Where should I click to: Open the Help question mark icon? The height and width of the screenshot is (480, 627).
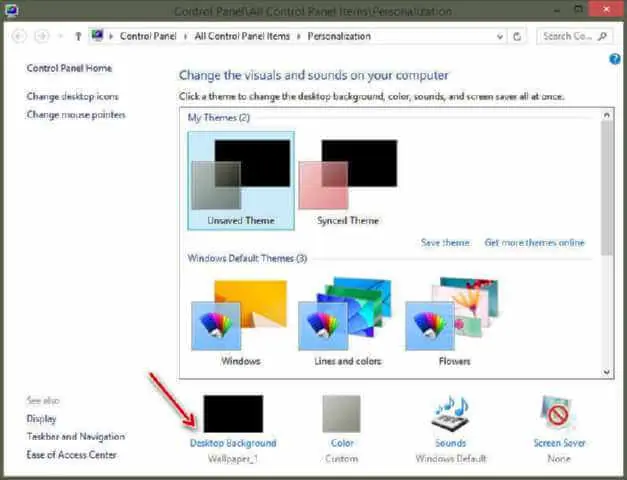tap(615, 59)
